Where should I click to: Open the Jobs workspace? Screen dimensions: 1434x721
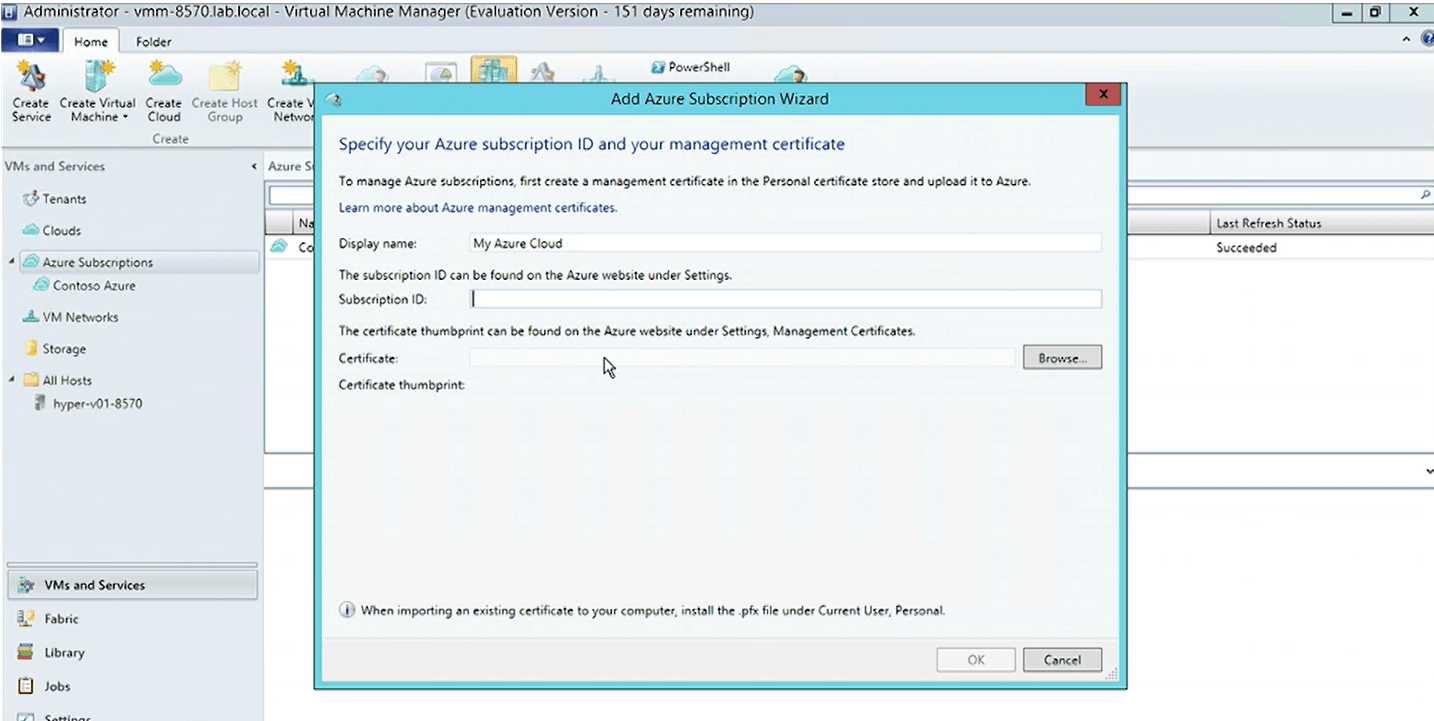pyautogui.click(x=57, y=687)
